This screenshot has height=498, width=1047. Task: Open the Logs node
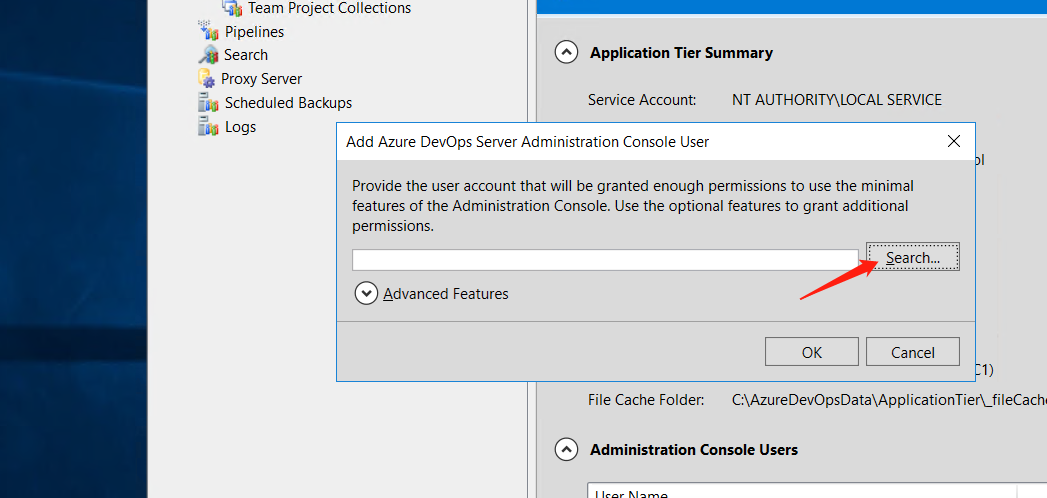240,127
